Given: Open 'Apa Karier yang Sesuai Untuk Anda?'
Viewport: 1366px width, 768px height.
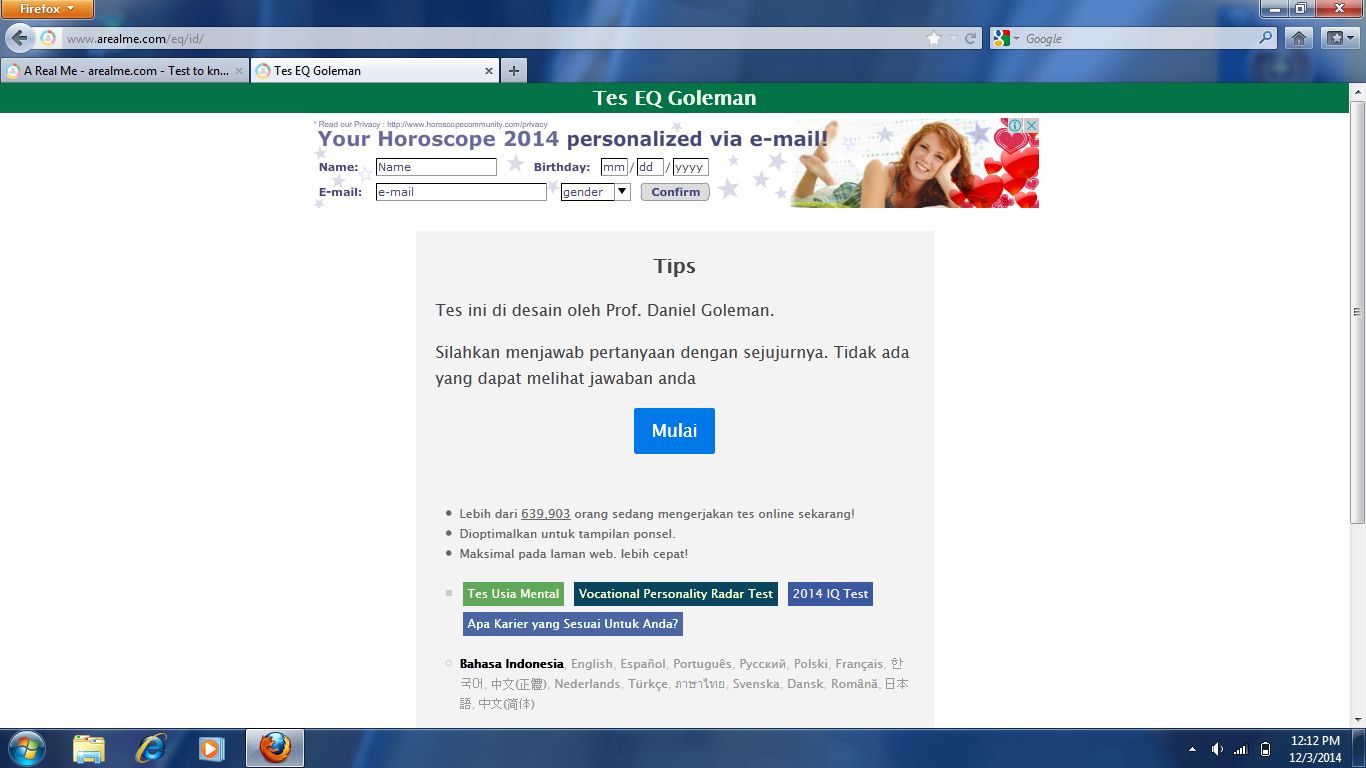Looking at the screenshot, I should [573, 624].
